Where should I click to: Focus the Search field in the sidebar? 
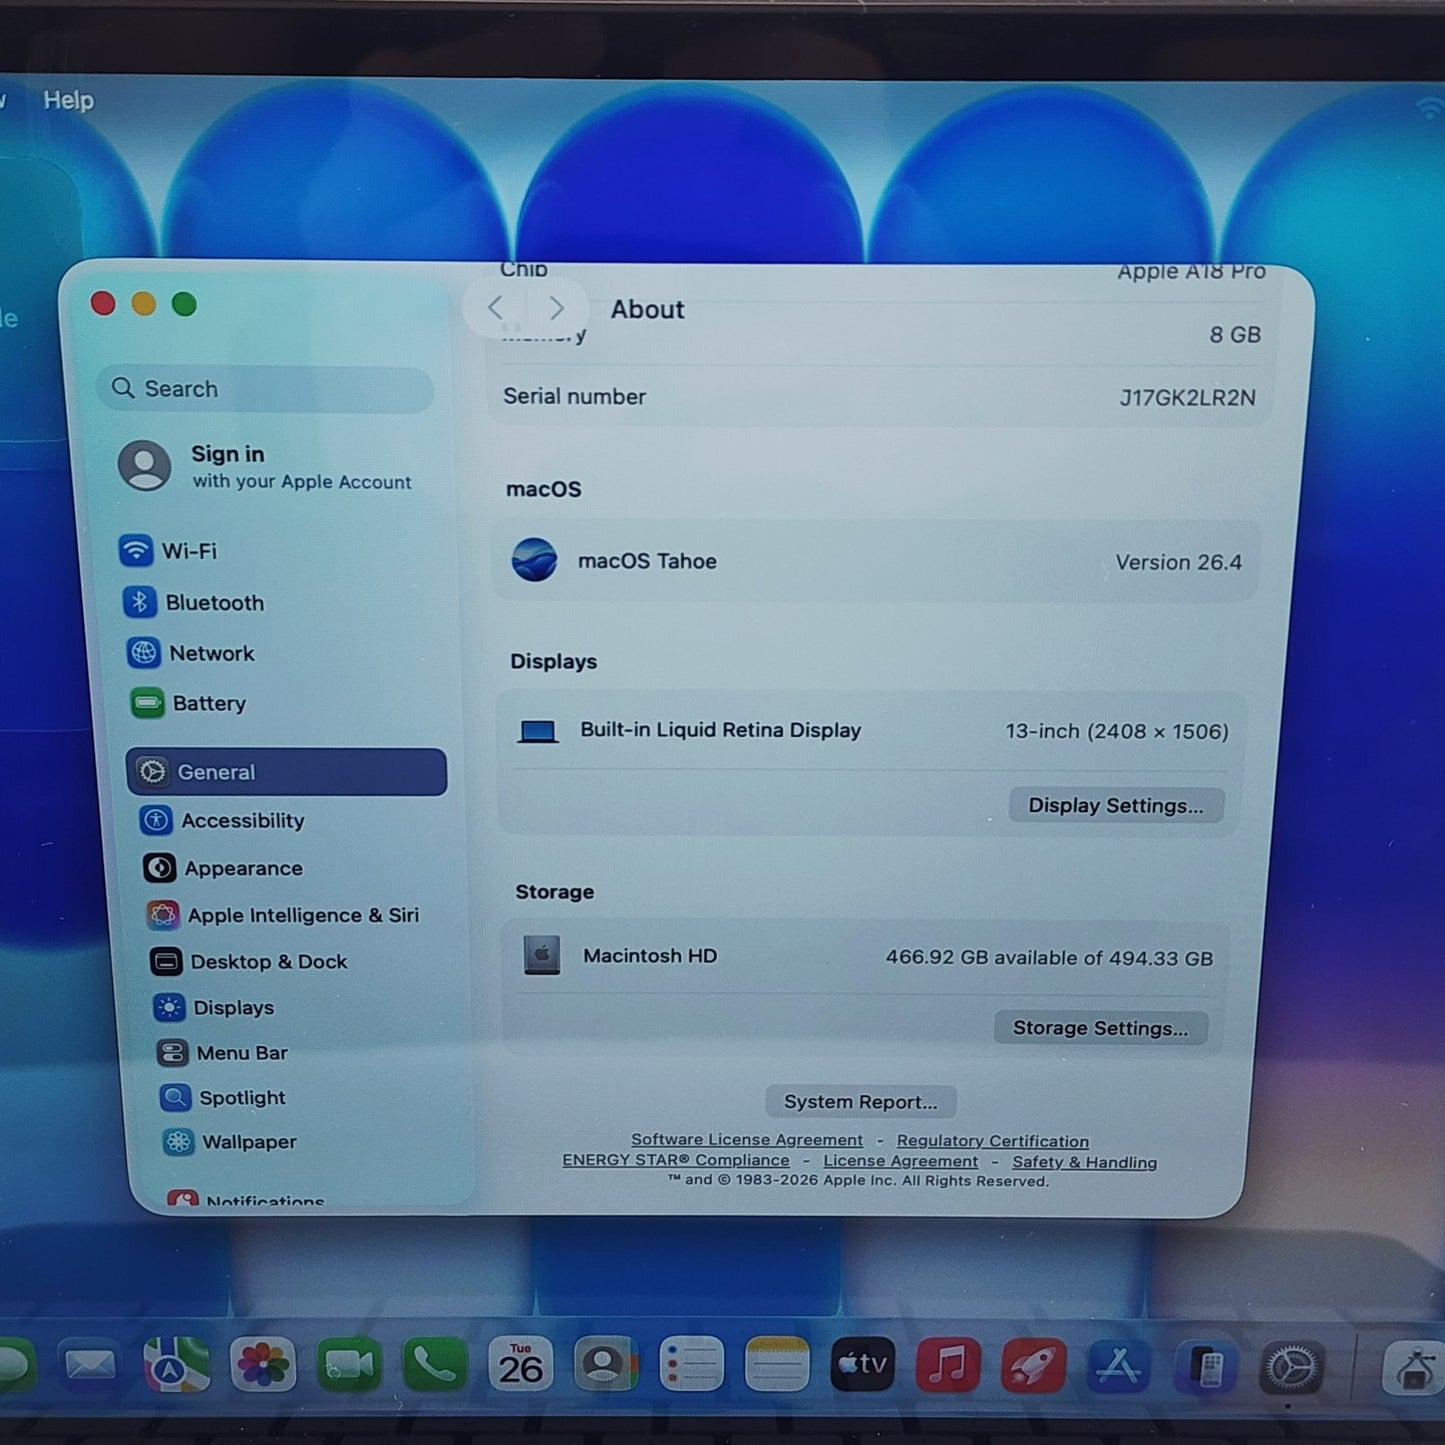(x=265, y=389)
